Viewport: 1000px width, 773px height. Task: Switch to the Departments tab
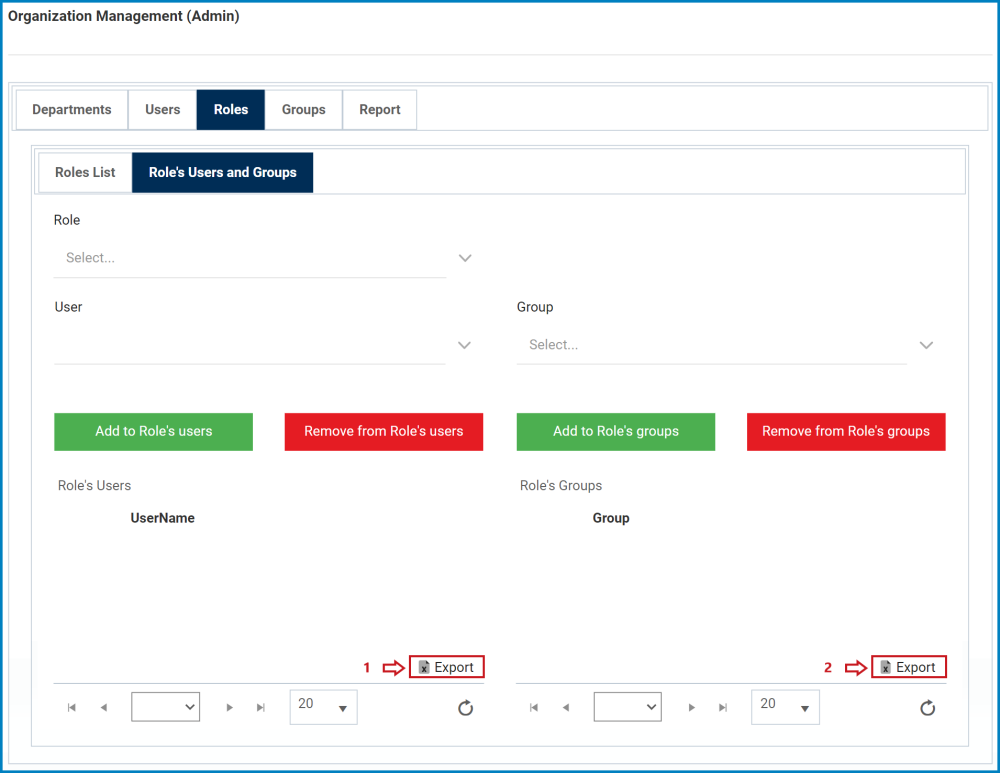click(71, 109)
